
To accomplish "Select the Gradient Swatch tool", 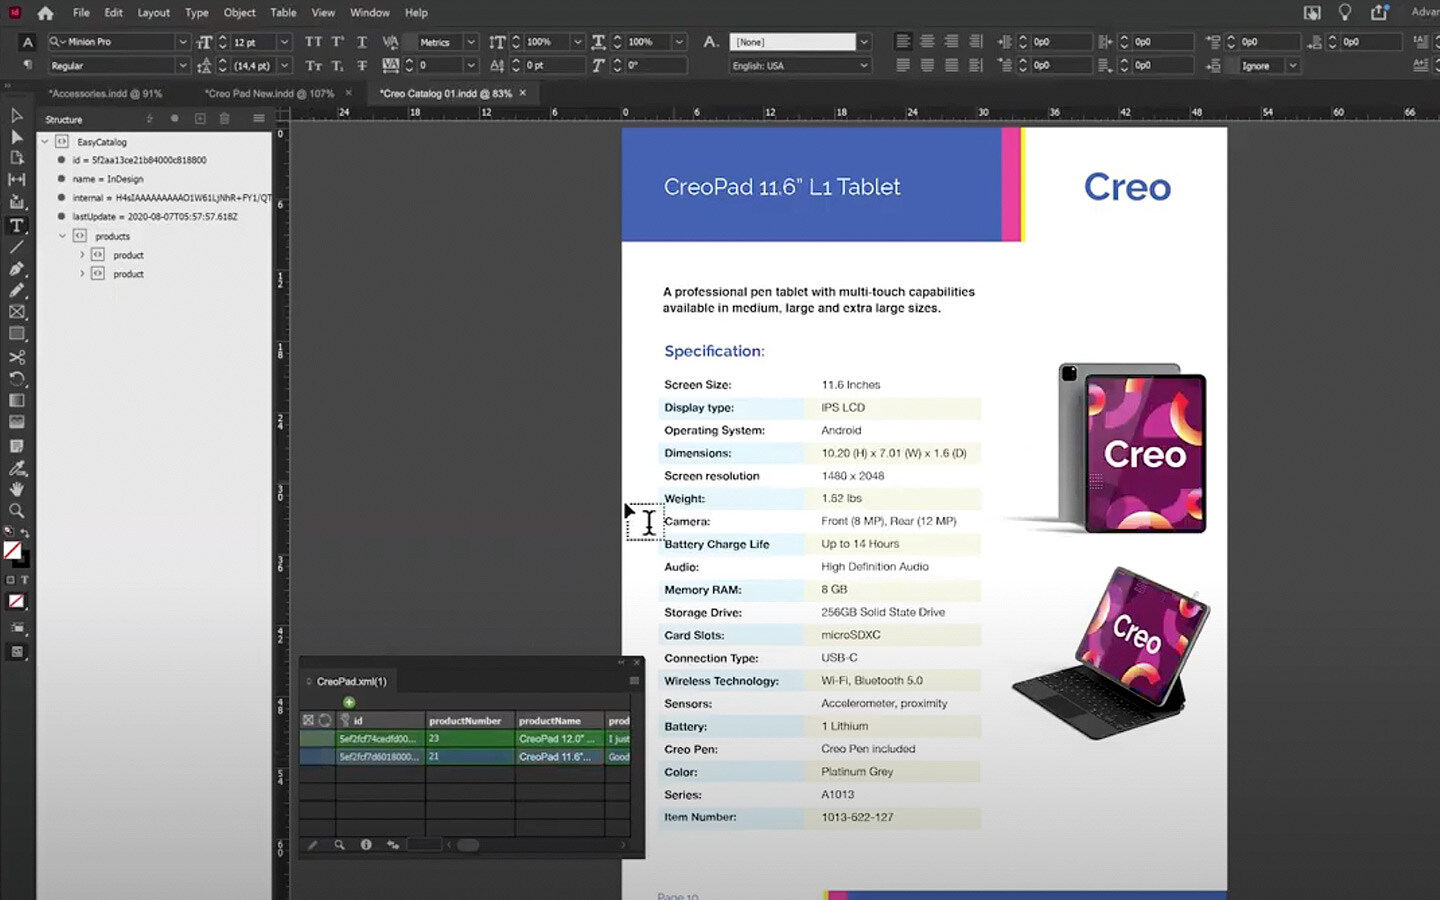I will 16,401.
